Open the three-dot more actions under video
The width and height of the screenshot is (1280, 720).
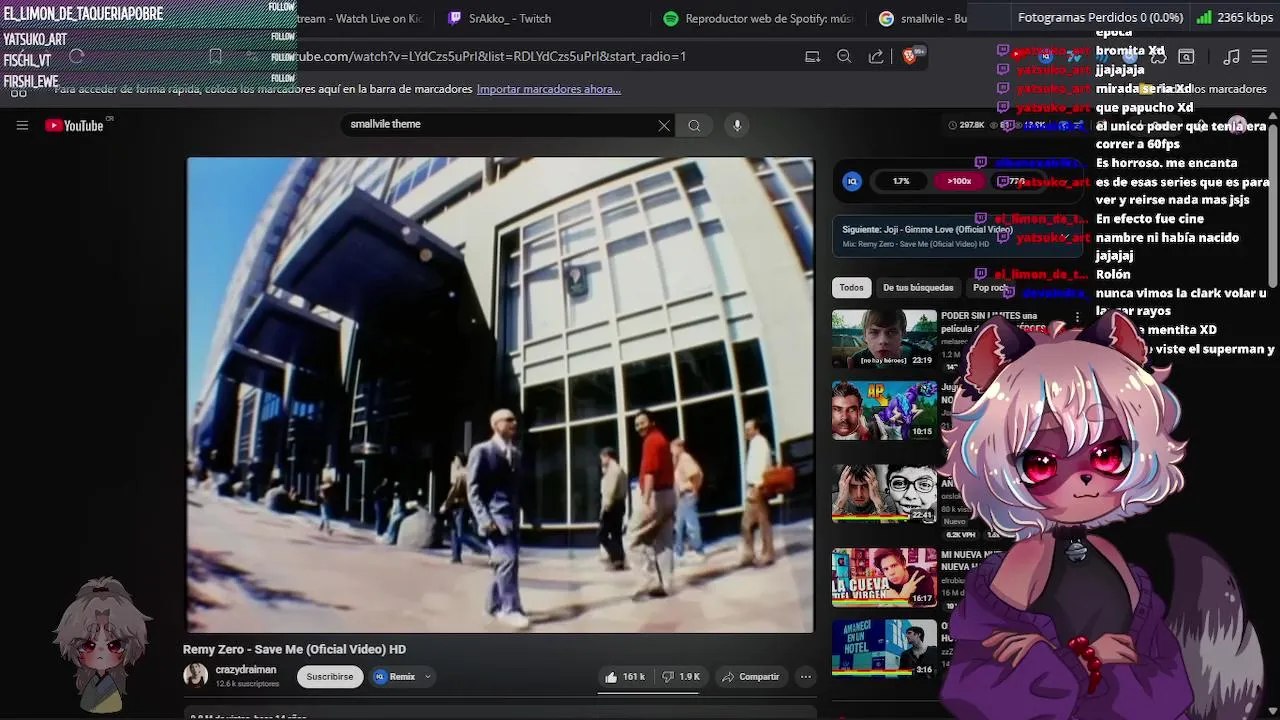(805, 677)
